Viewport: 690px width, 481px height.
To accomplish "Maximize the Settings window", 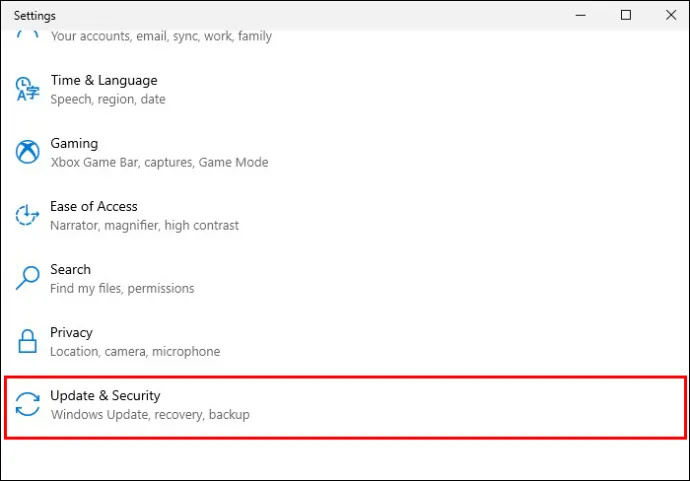I will pos(626,15).
